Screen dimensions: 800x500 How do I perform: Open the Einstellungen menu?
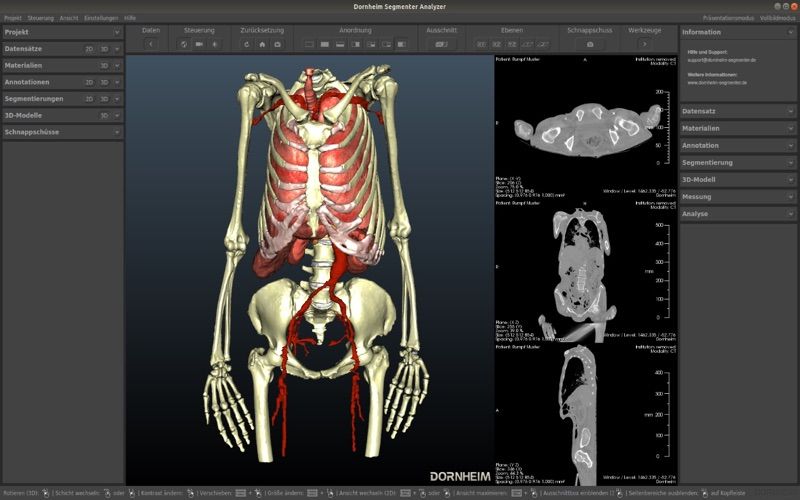click(101, 18)
